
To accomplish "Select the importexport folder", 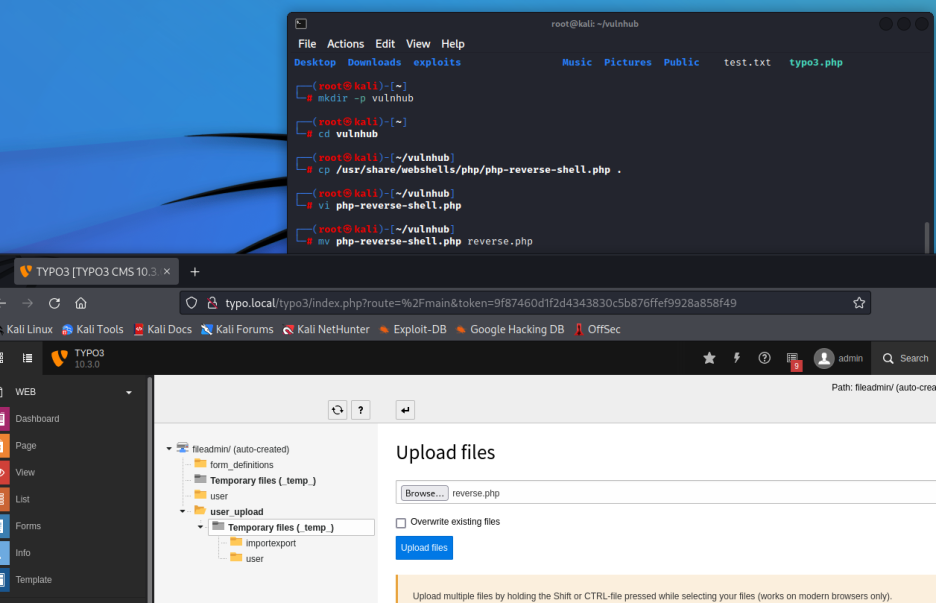I will click(x=270, y=543).
